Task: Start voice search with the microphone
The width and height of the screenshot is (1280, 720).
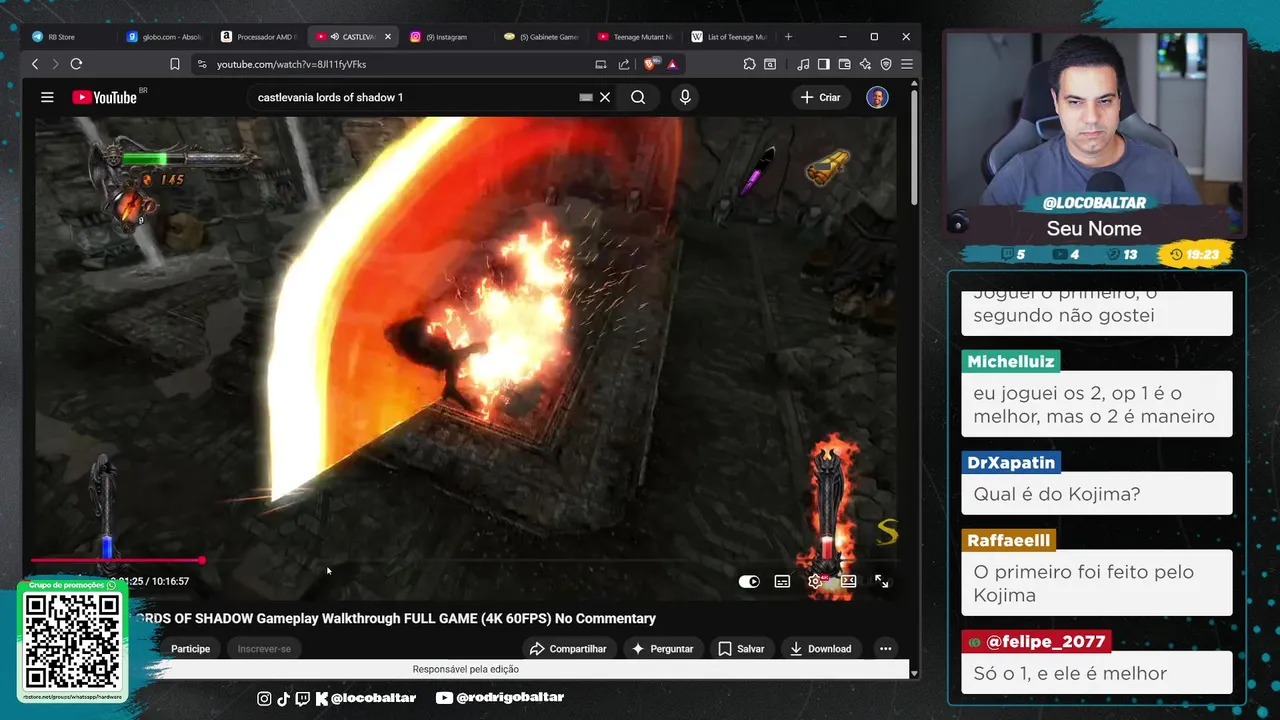Action: (685, 97)
